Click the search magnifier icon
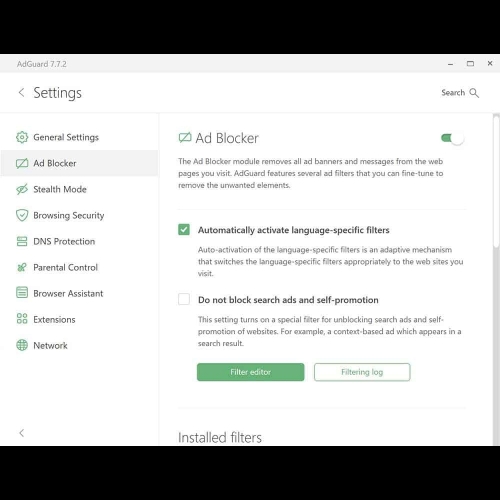The height and width of the screenshot is (500, 500). [474, 93]
